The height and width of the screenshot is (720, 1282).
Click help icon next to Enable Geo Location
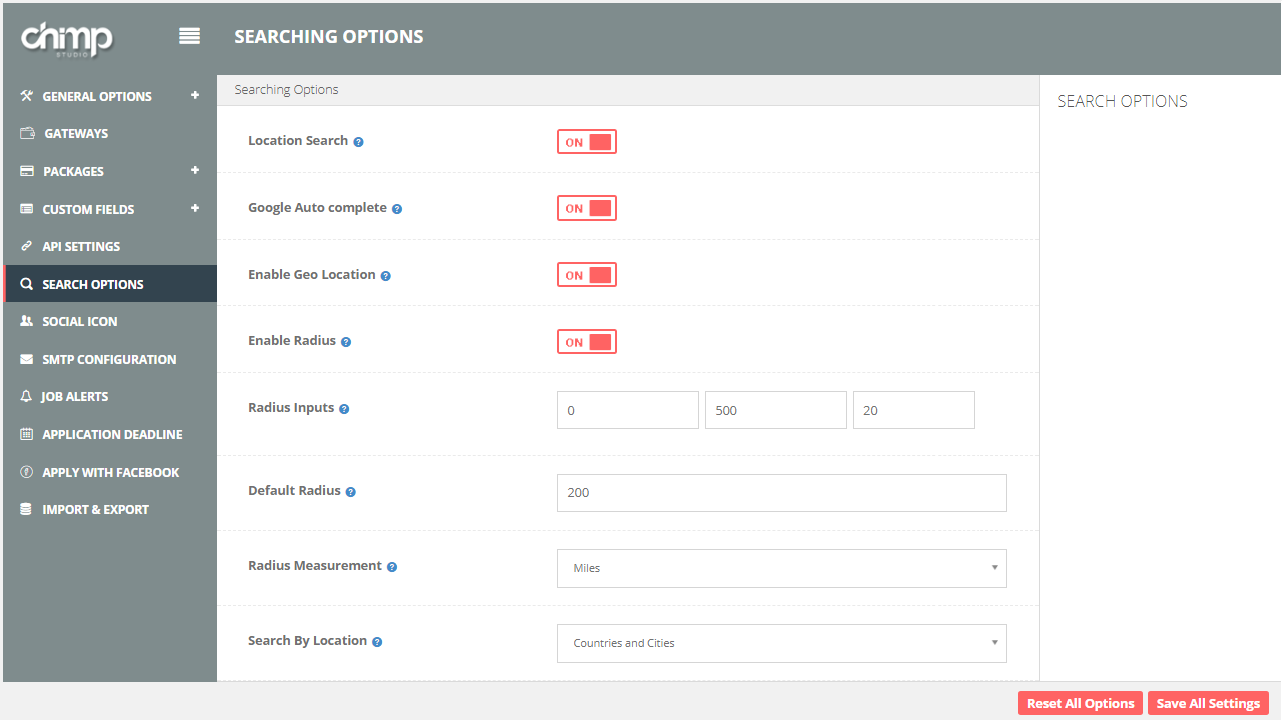(x=386, y=276)
